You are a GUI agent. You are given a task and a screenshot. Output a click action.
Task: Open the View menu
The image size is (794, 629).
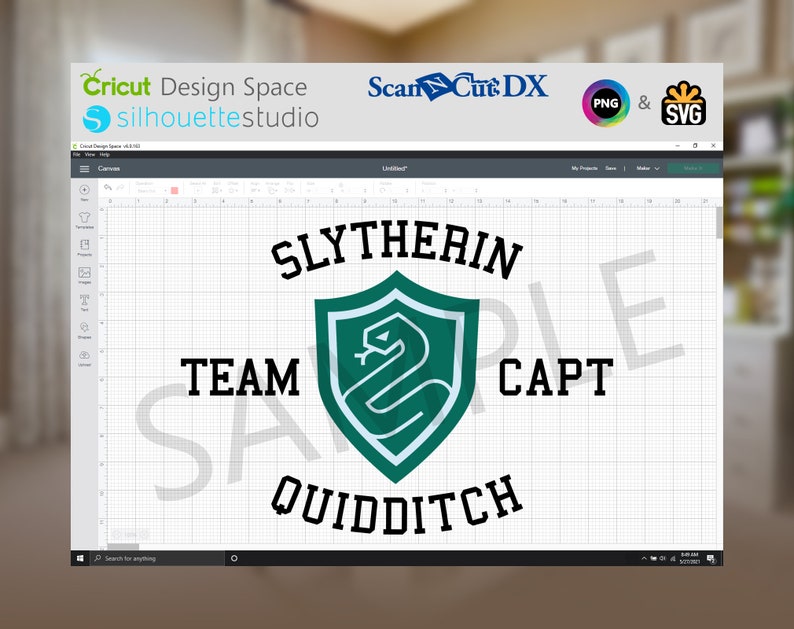(x=90, y=154)
